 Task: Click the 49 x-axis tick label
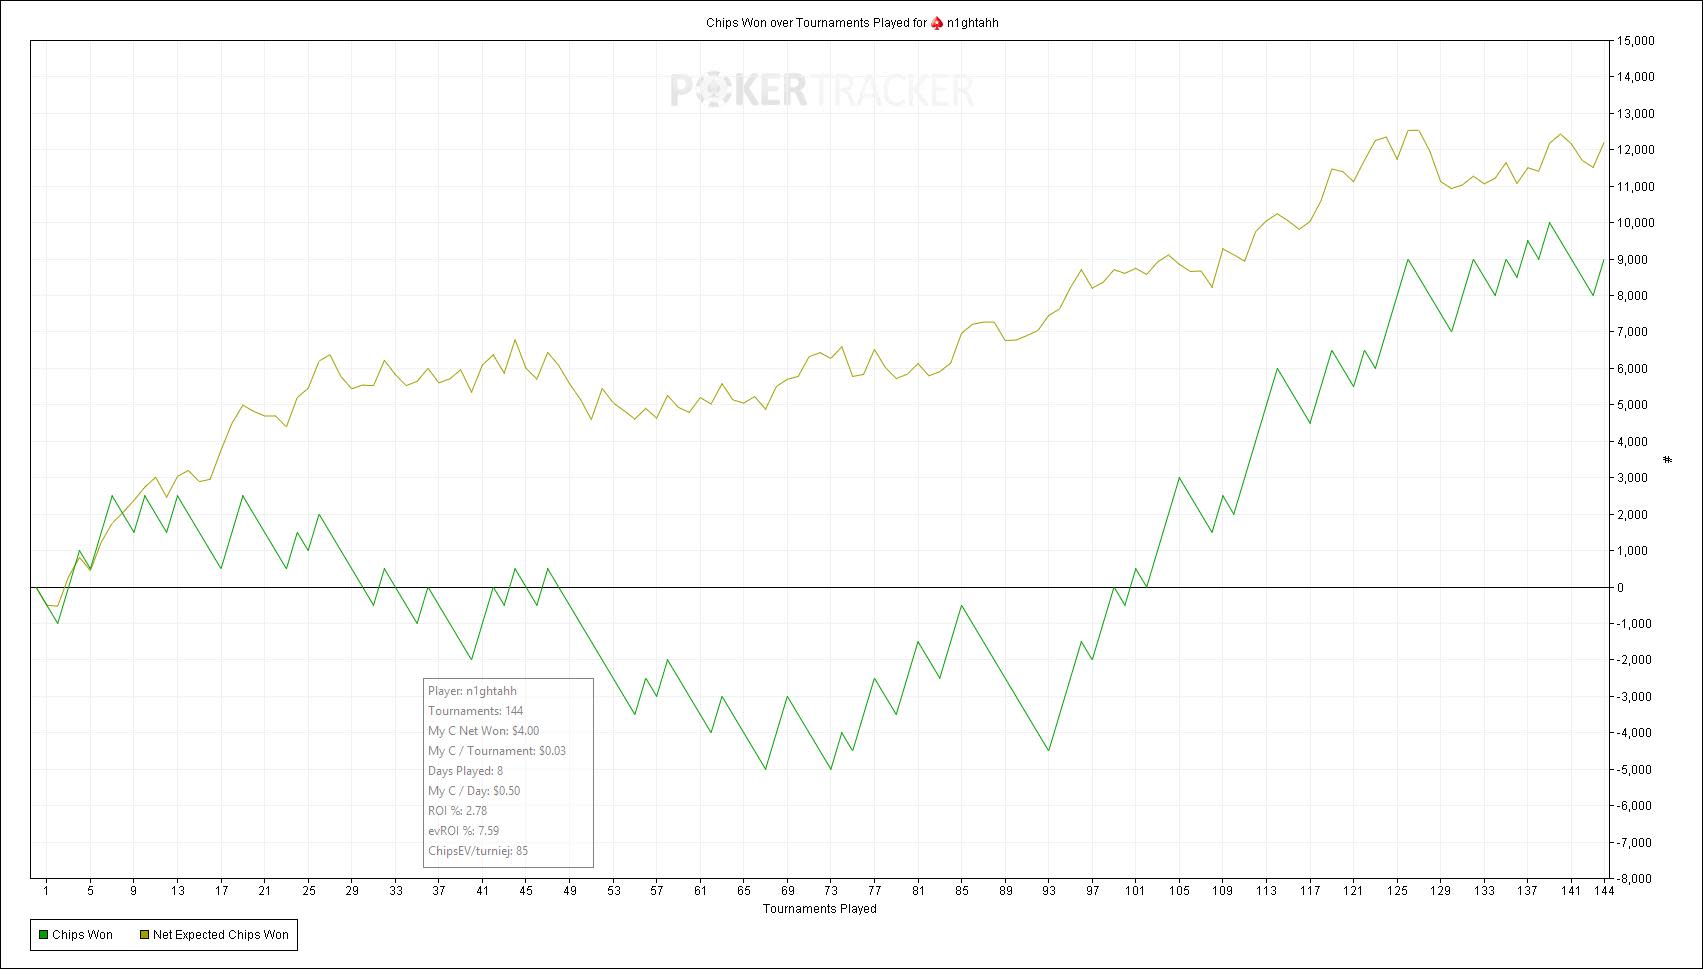point(570,891)
